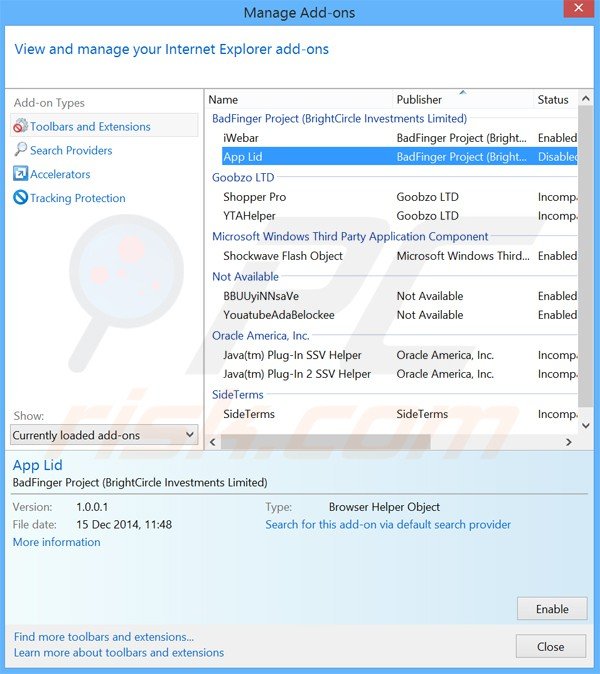Image resolution: width=600 pixels, height=674 pixels.
Task: Switch to Accelerators add-on type
Action: point(60,174)
